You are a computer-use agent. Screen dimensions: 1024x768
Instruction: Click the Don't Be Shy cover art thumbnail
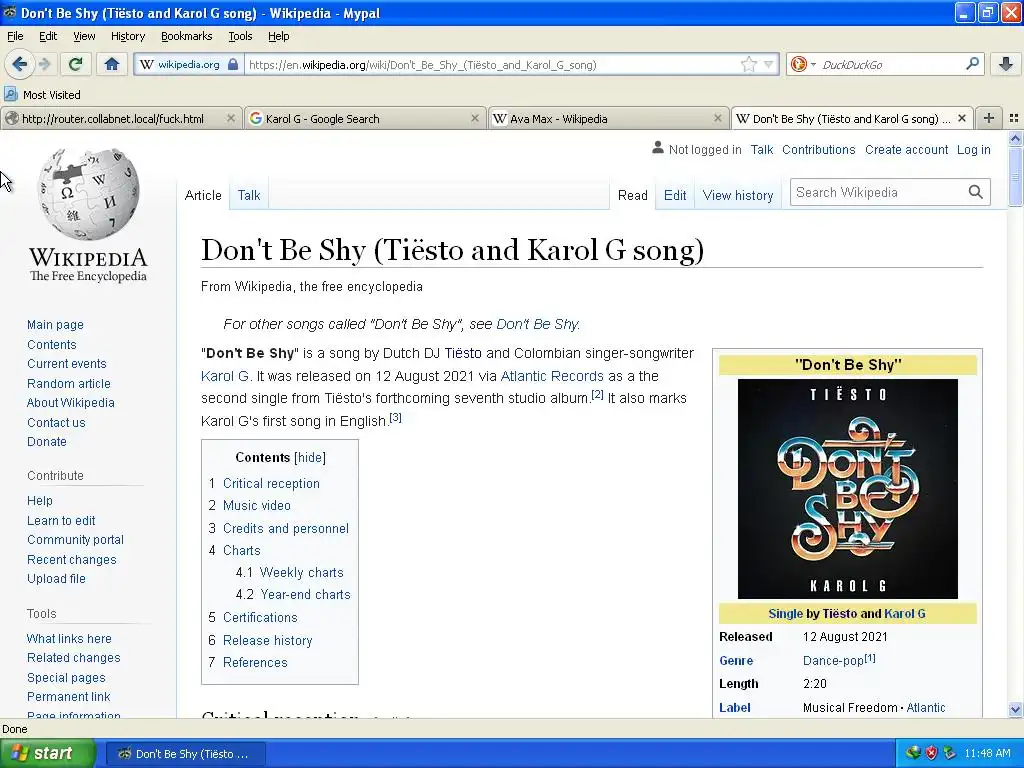pyautogui.click(x=848, y=488)
